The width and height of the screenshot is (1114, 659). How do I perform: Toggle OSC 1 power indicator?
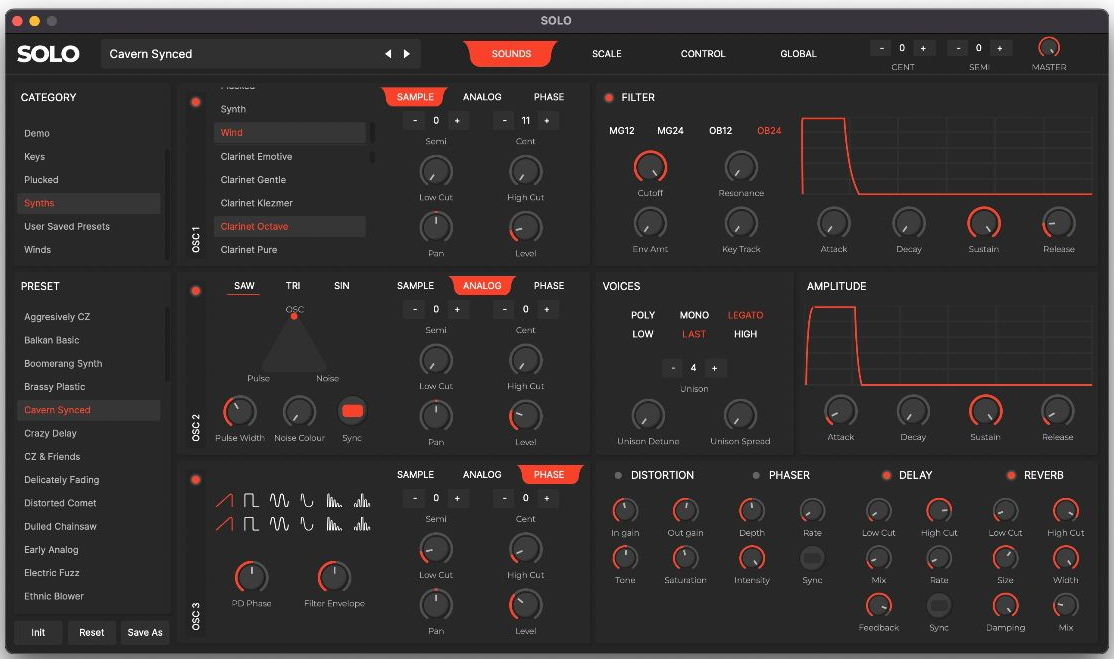195,102
